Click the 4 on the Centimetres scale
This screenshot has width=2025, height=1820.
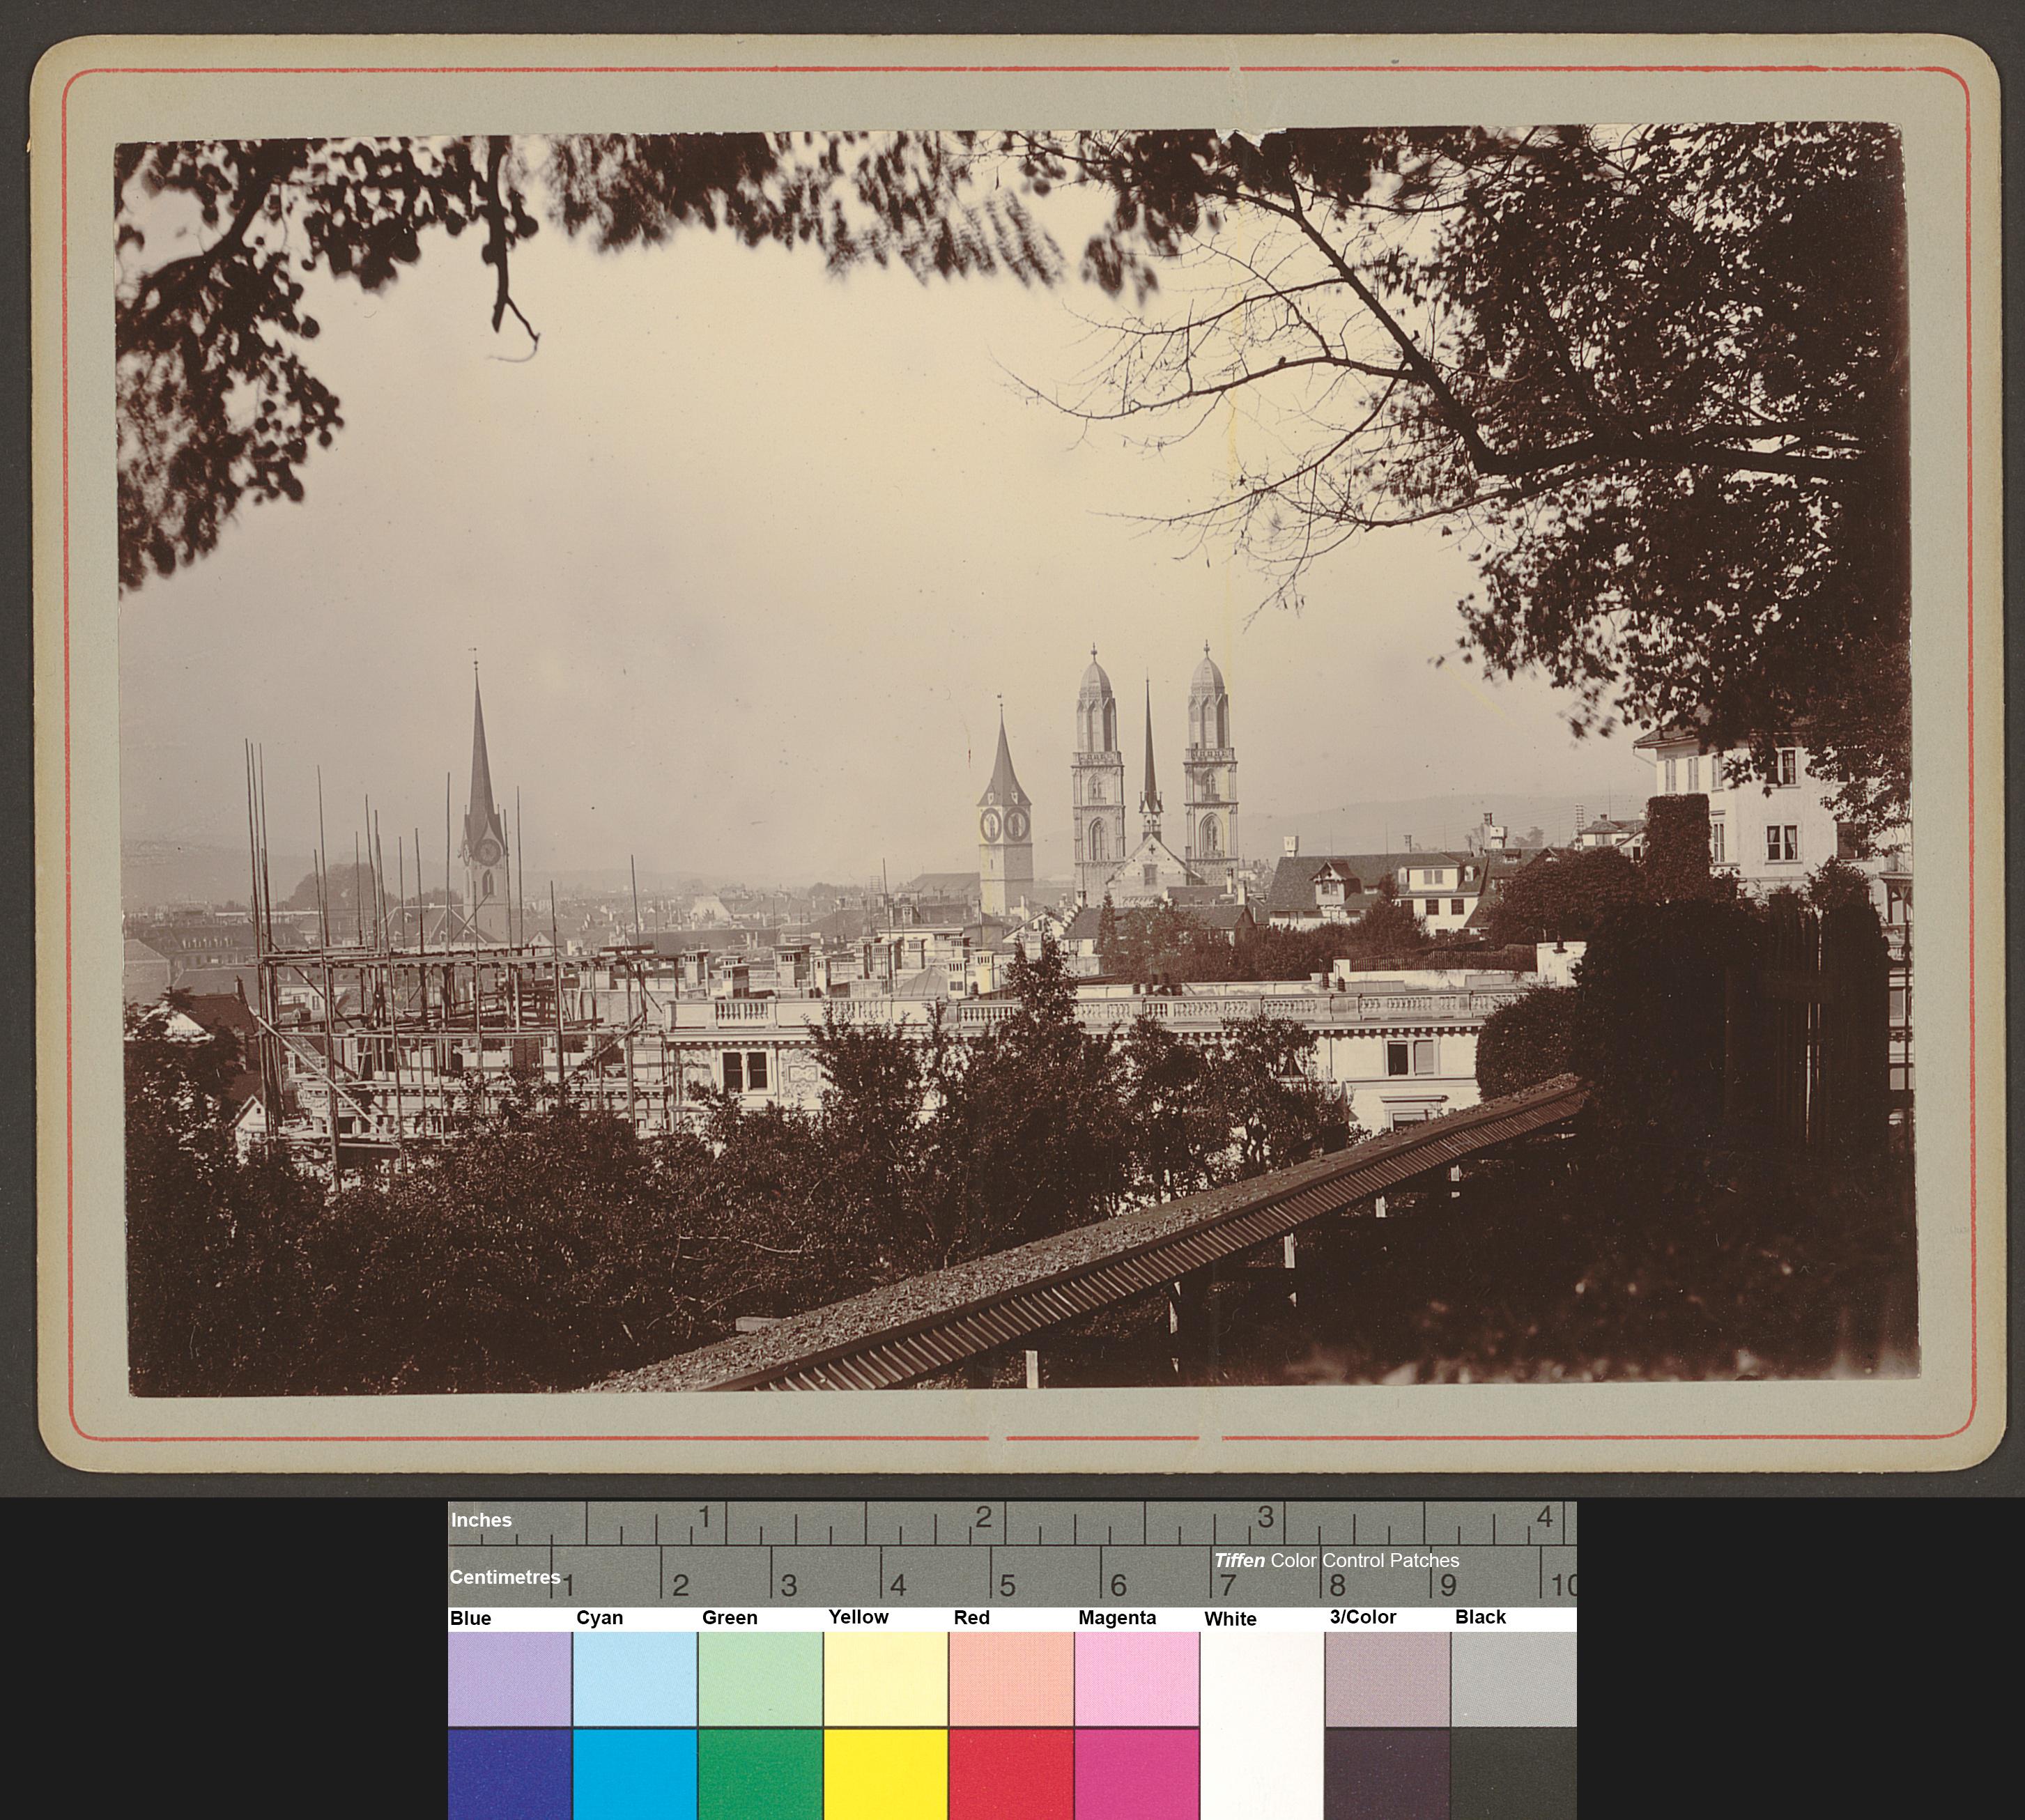[x=898, y=1585]
